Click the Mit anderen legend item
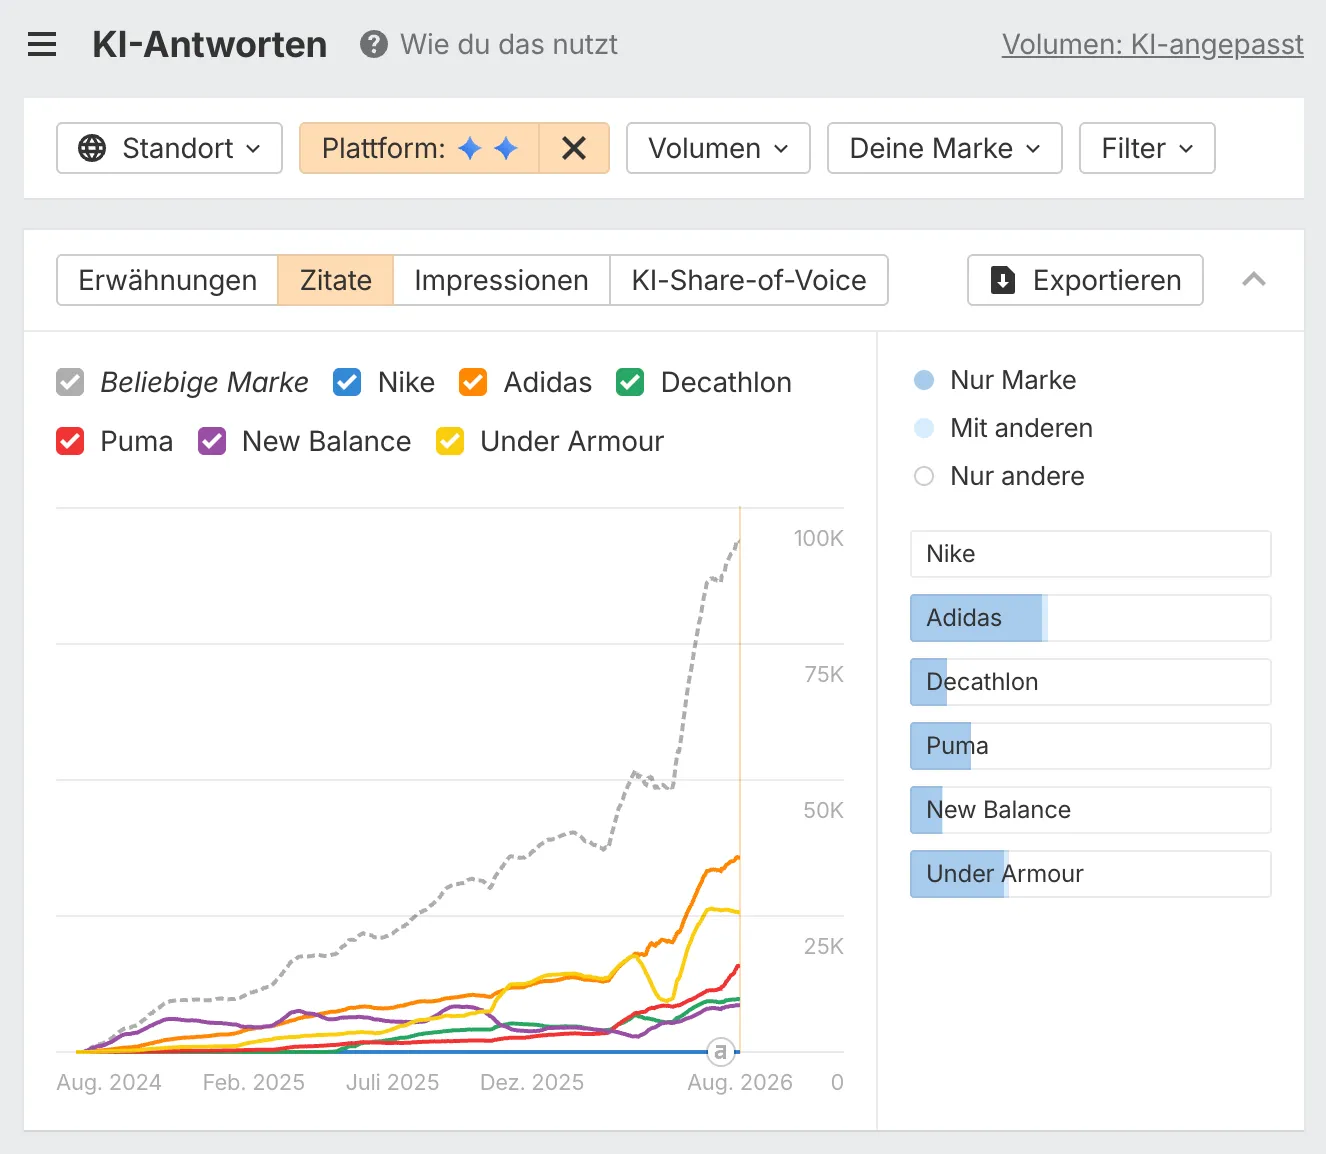The image size is (1326, 1154). (1003, 428)
